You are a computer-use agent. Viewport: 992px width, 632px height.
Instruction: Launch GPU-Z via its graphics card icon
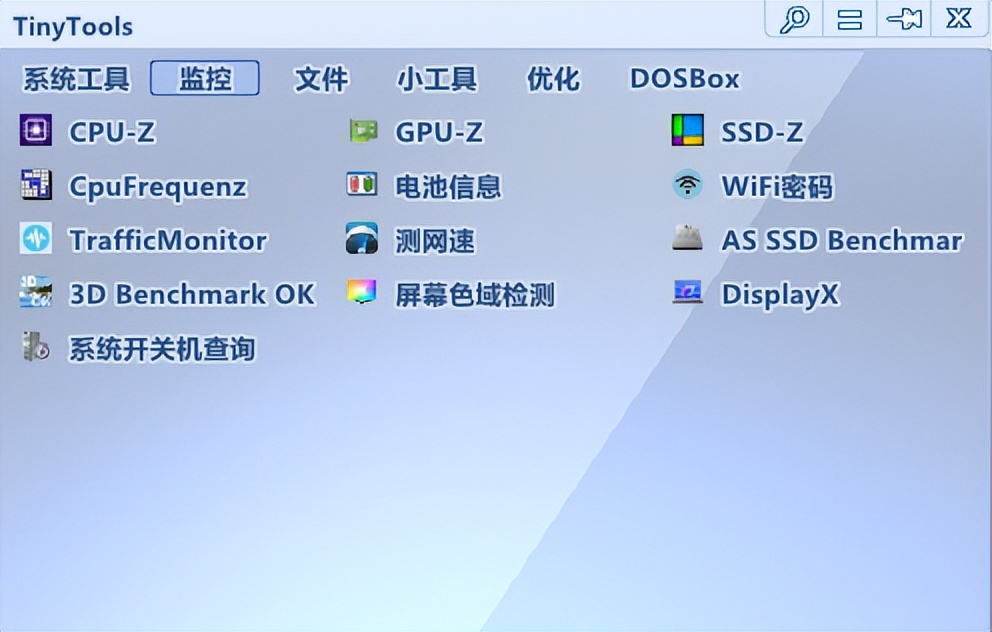tap(363, 132)
